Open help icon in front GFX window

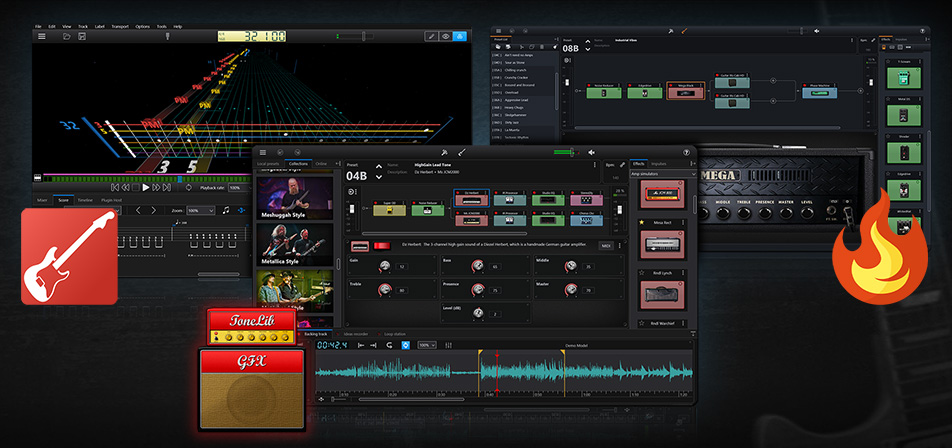coord(687,152)
